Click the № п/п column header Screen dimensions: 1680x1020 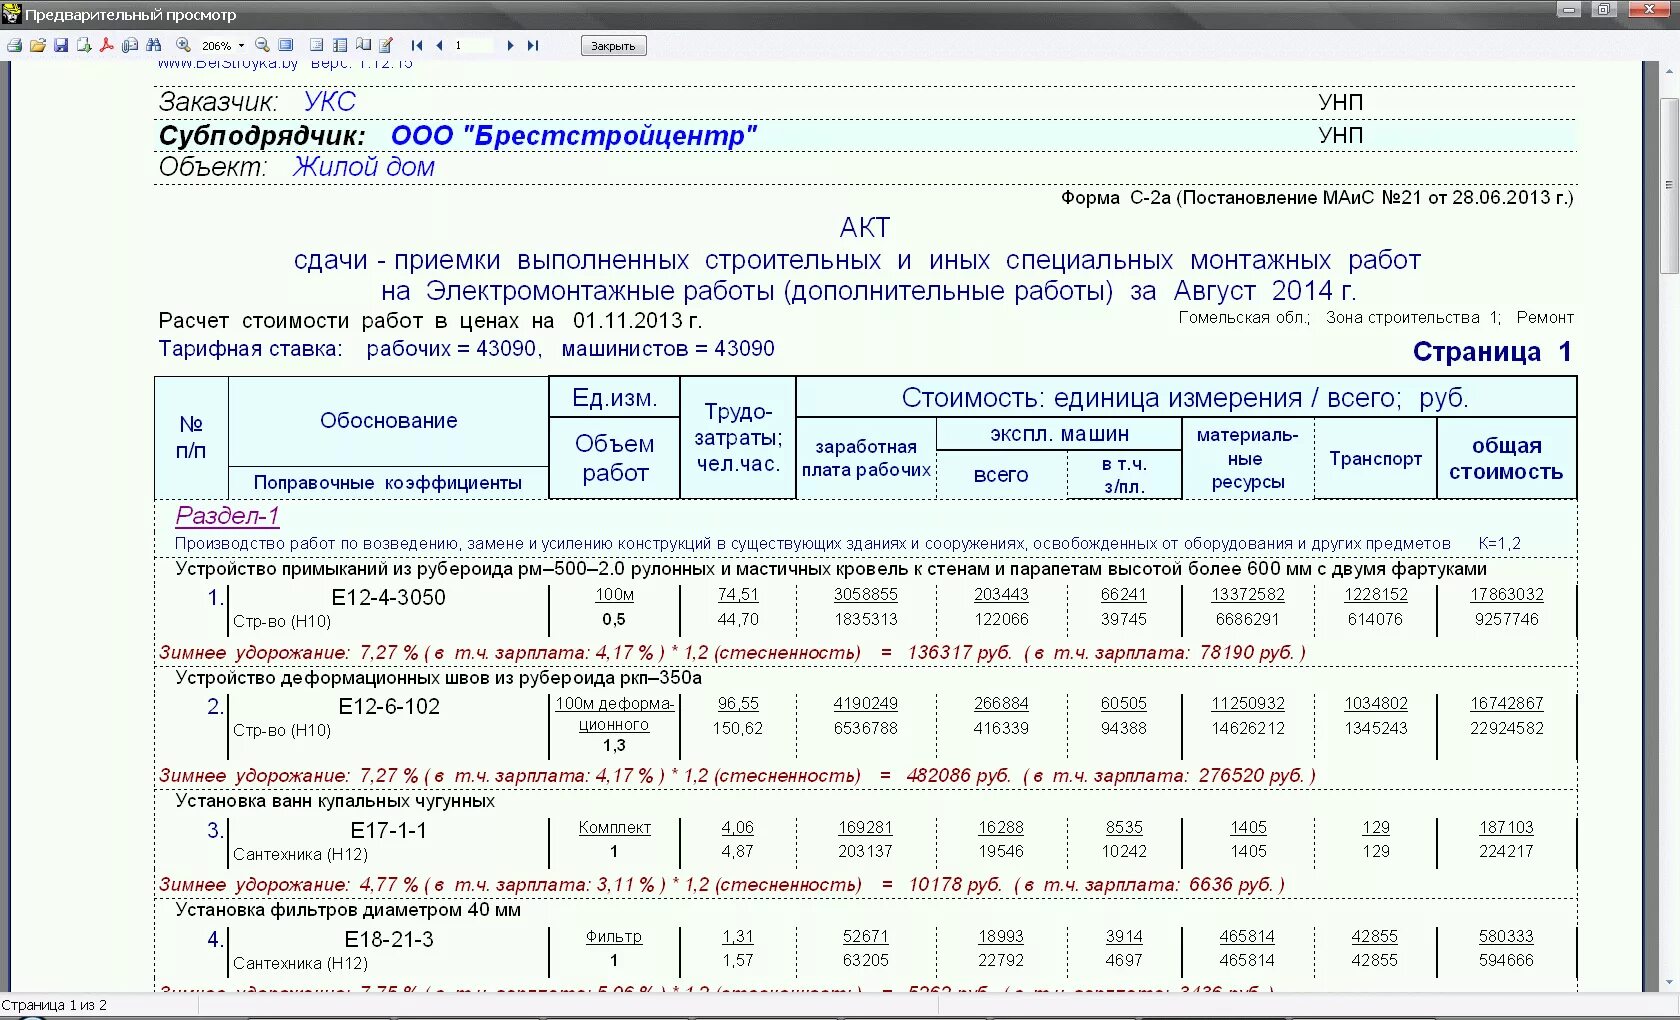click(191, 437)
